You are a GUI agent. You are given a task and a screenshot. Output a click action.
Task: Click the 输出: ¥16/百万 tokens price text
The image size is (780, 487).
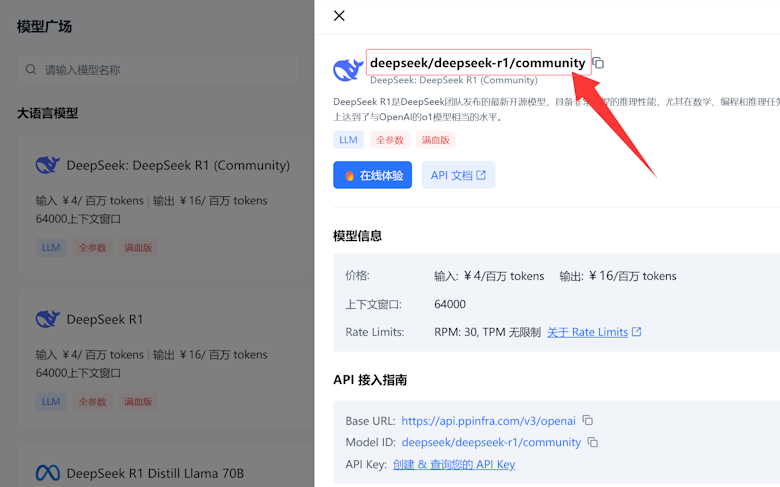click(618, 276)
